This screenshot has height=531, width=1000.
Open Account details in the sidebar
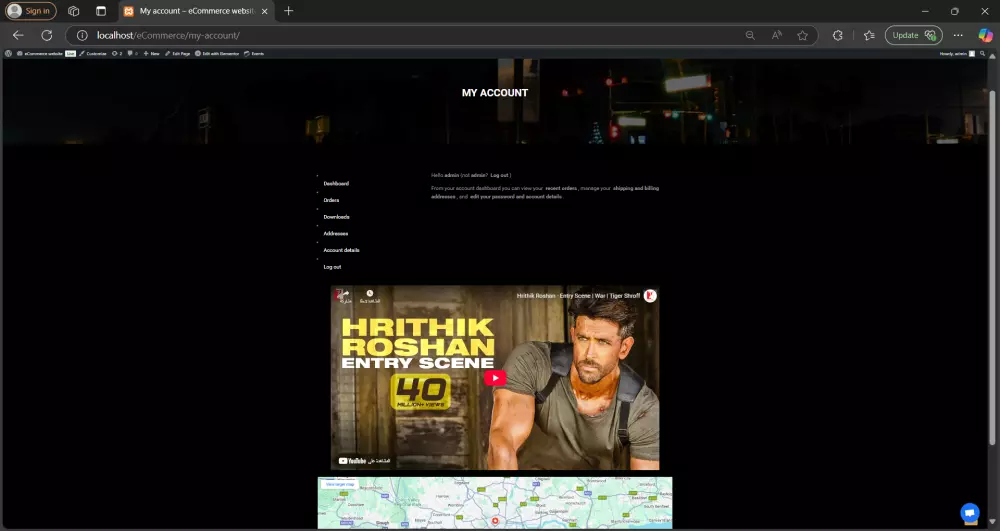tap(341, 250)
